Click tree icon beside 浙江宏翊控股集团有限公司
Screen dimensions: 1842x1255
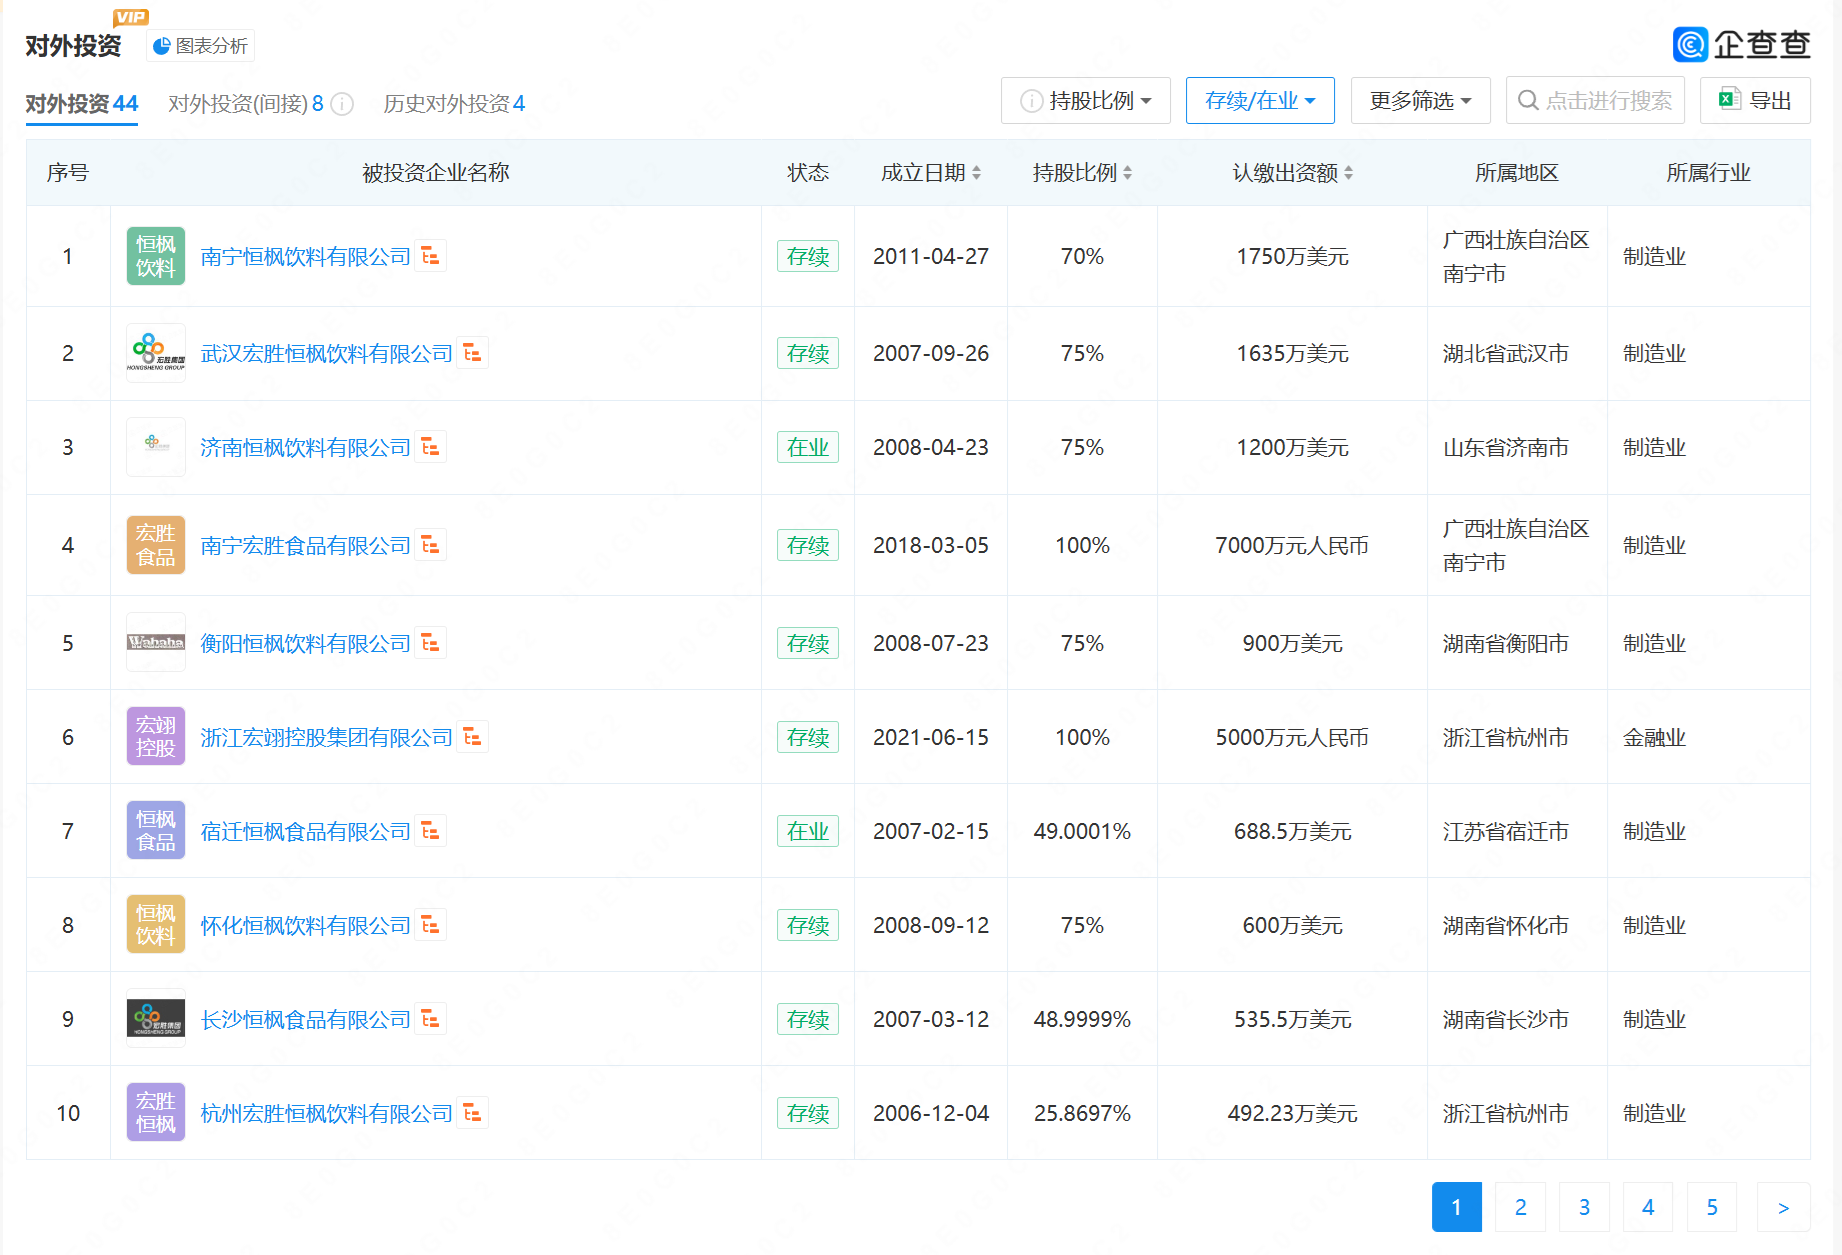[473, 737]
